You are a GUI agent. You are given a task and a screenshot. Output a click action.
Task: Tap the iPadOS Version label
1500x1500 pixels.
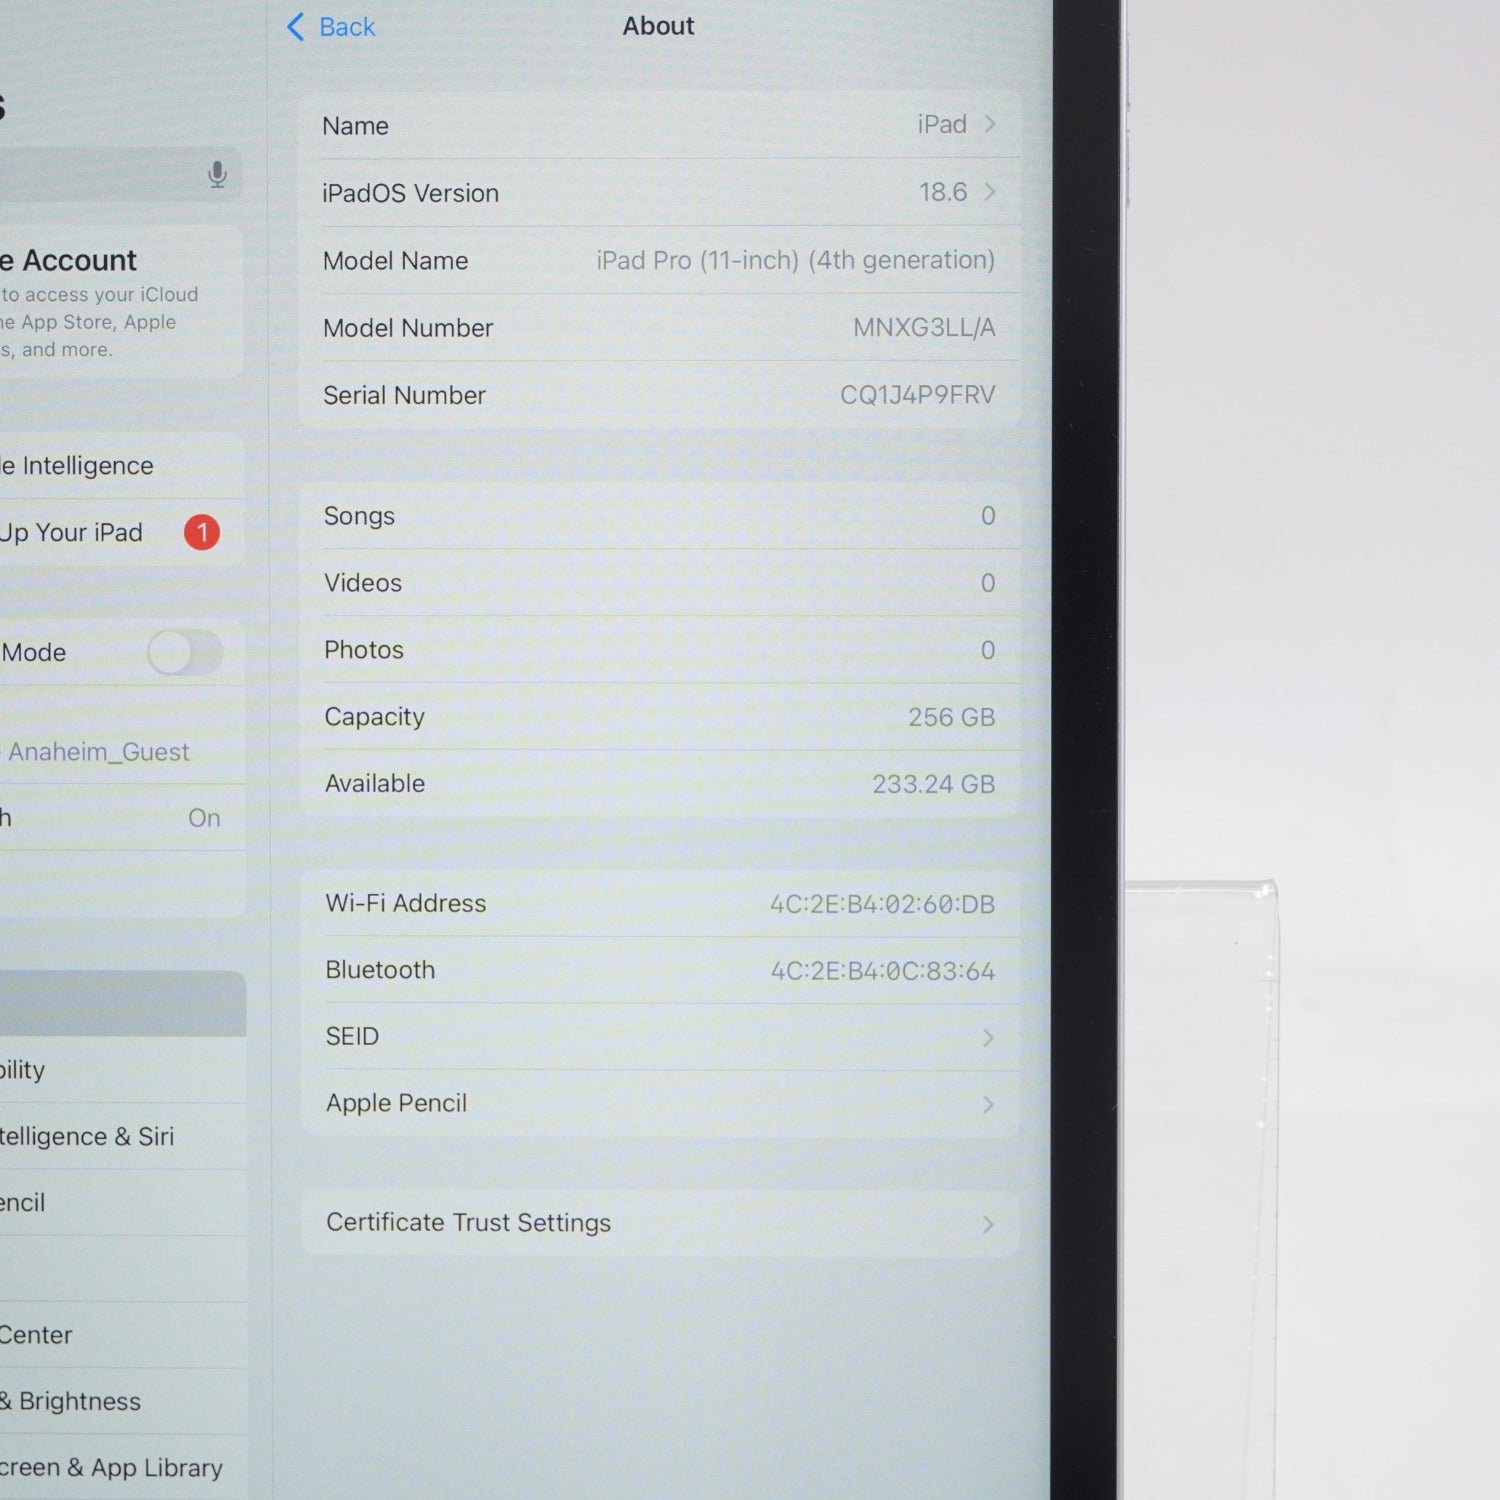click(x=410, y=193)
